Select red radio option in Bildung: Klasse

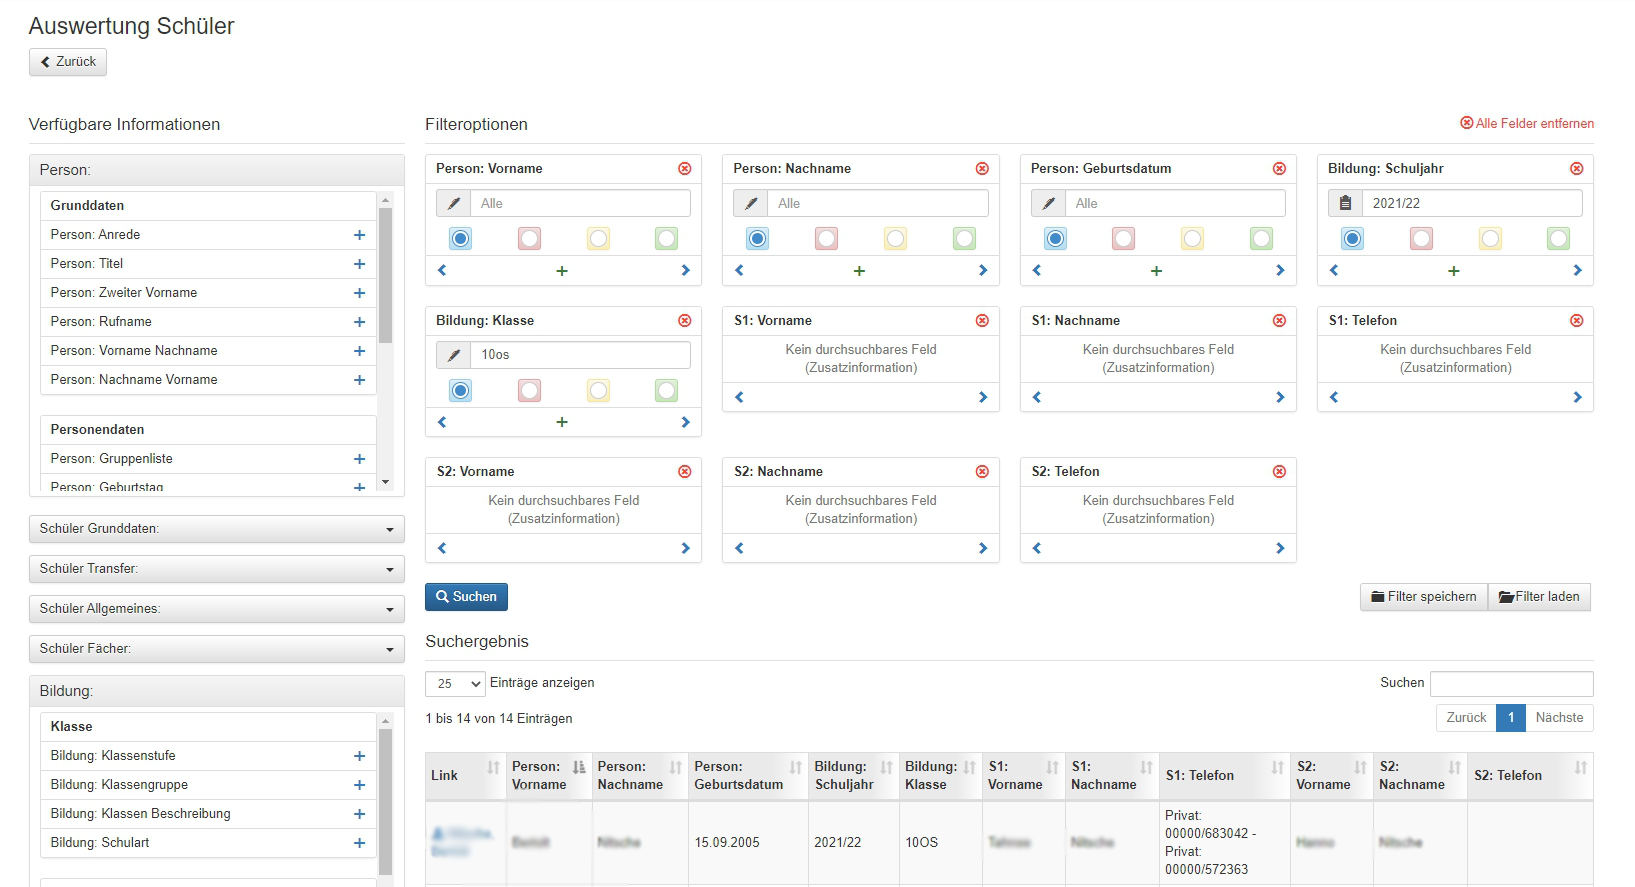[529, 391]
